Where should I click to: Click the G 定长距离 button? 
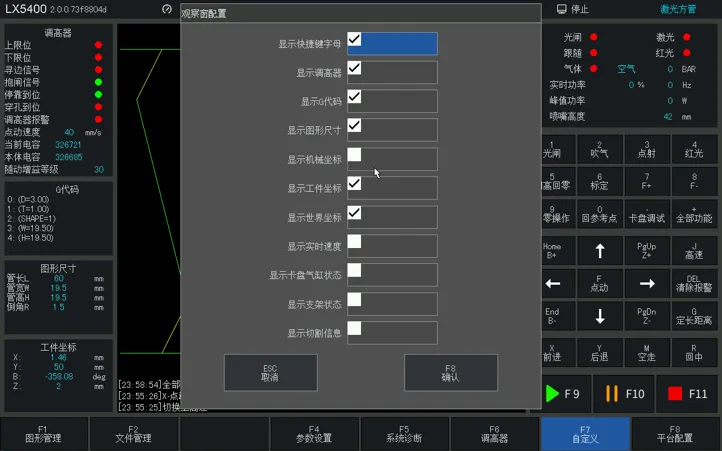point(694,316)
